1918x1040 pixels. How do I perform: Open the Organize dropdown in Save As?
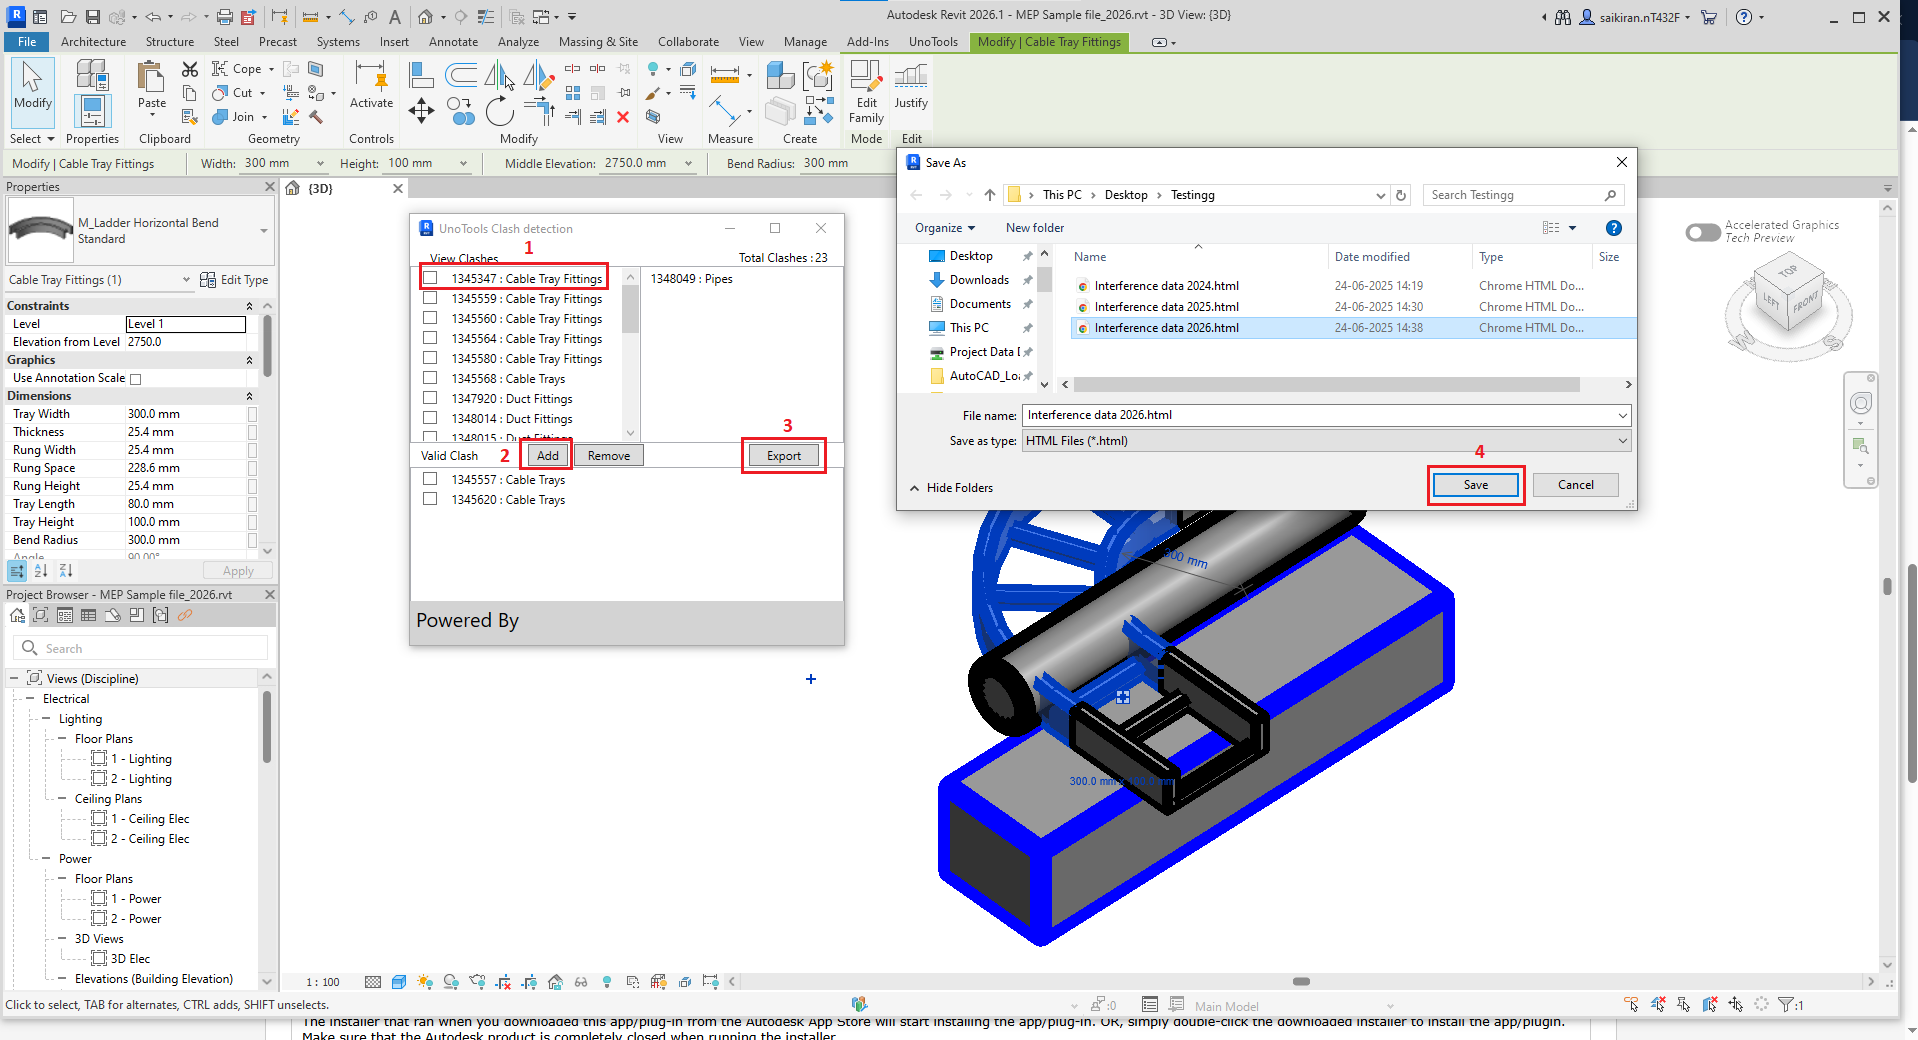[x=944, y=228]
